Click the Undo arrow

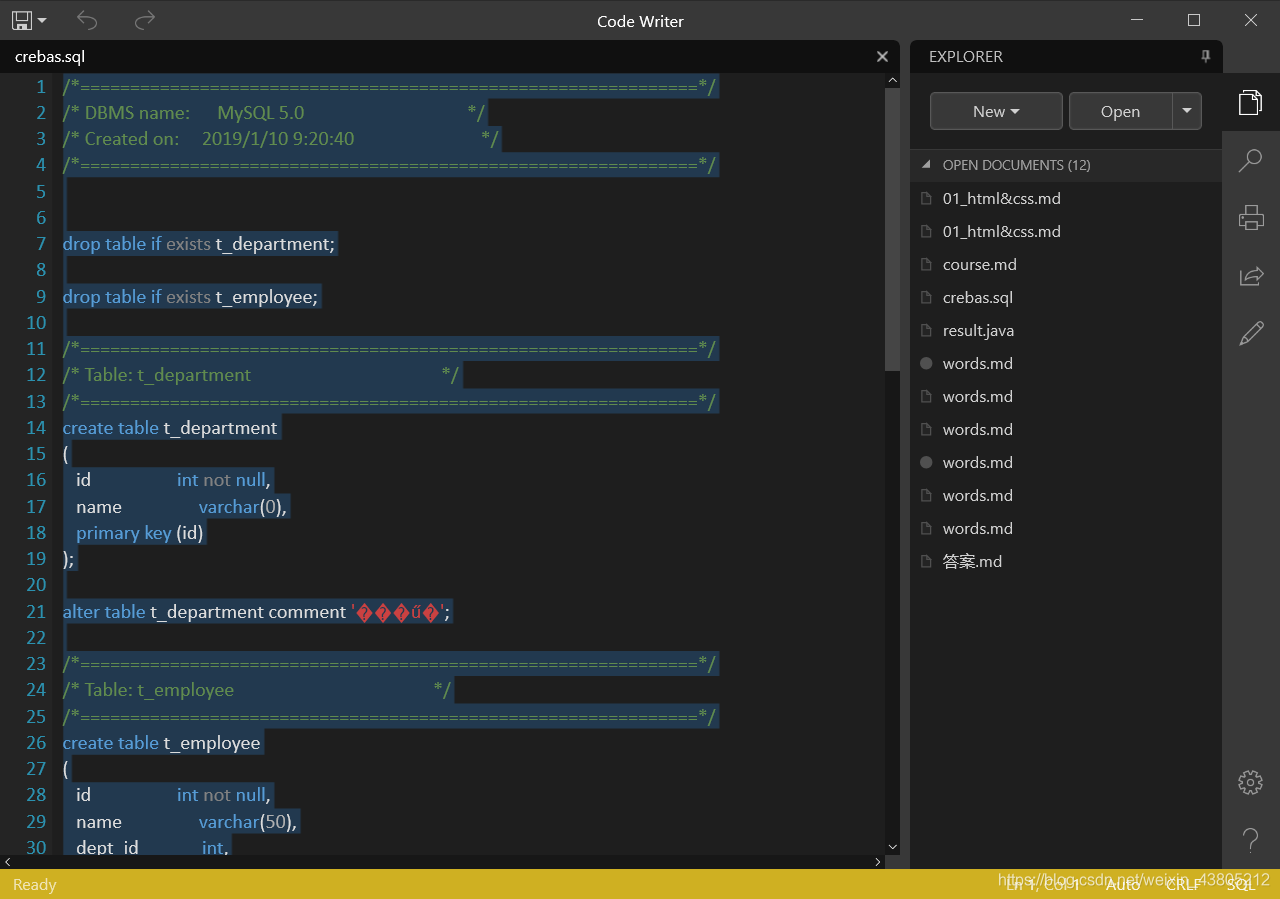click(87, 19)
